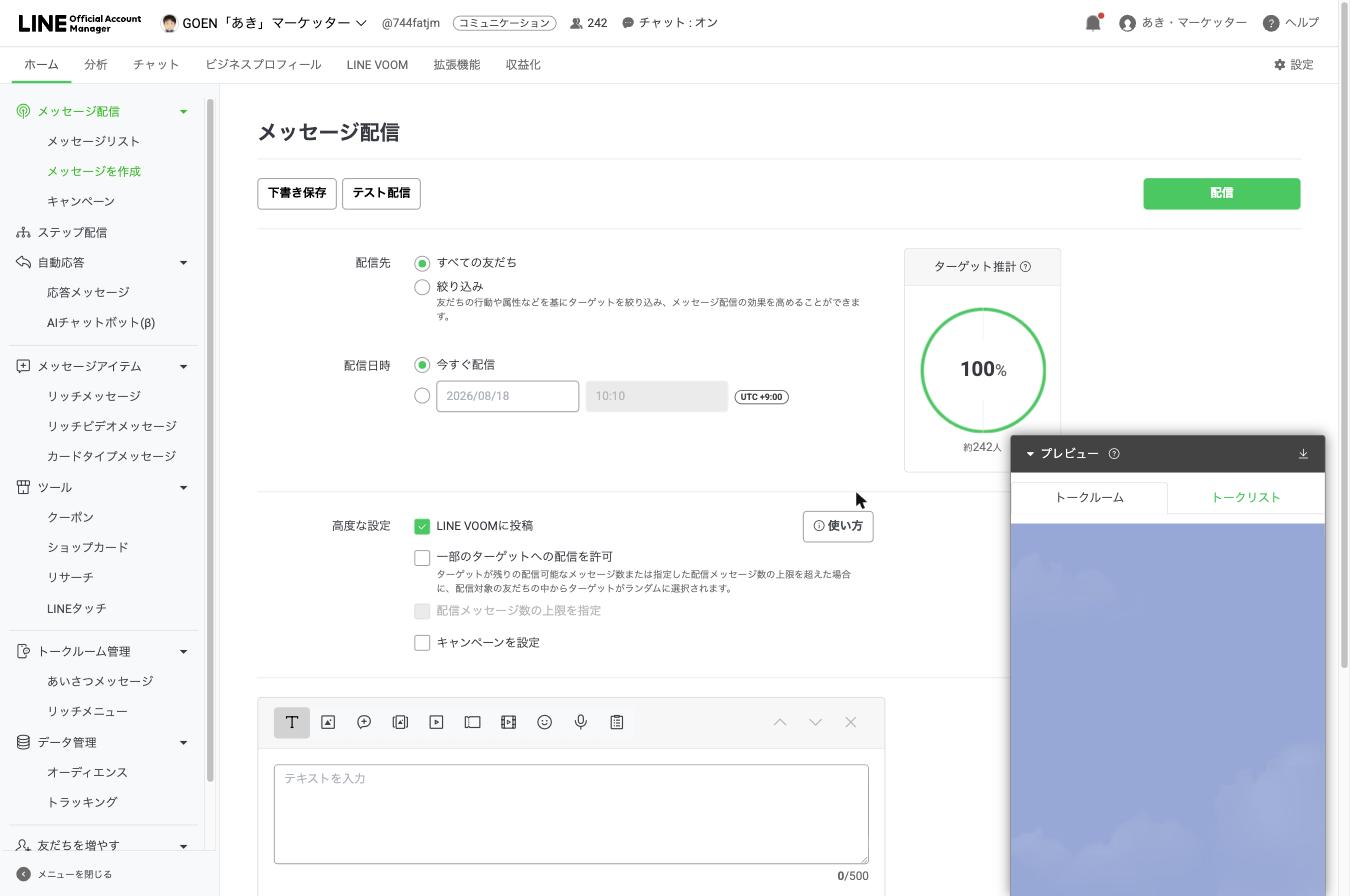Switch preview to トークリスト tab
Image resolution: width=1350 pixels, height=896 pixels.
(1246, 497)
